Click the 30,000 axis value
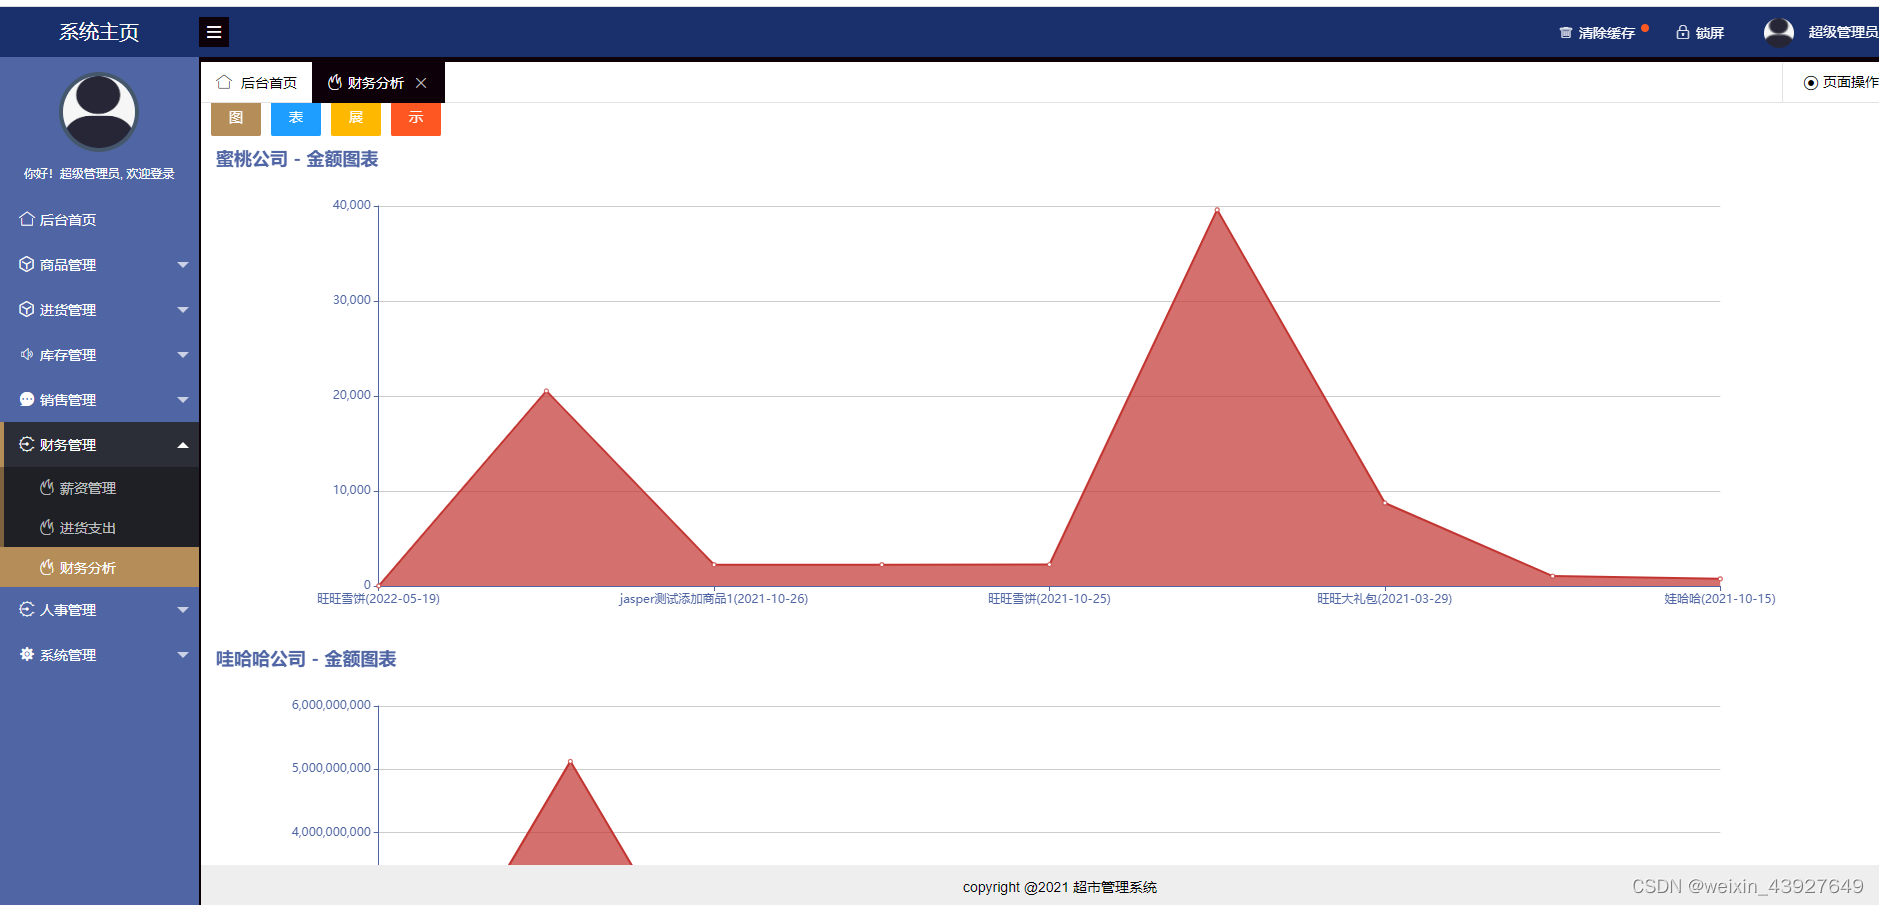Viewport: 1879px width, 905px height. tap(352, 300)
